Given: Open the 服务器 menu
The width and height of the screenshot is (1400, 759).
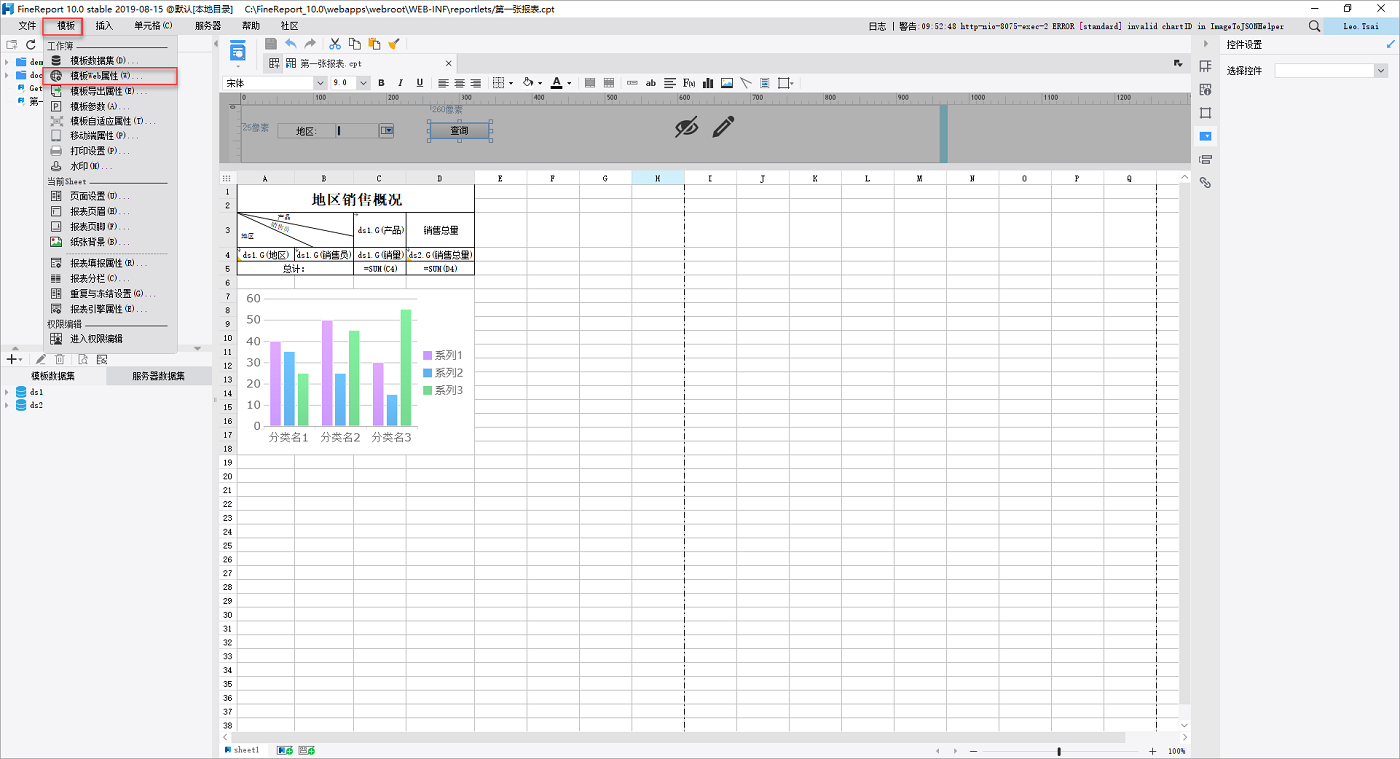Looking at the screenshot, I should pyautogui.click(x=208, y=26).
